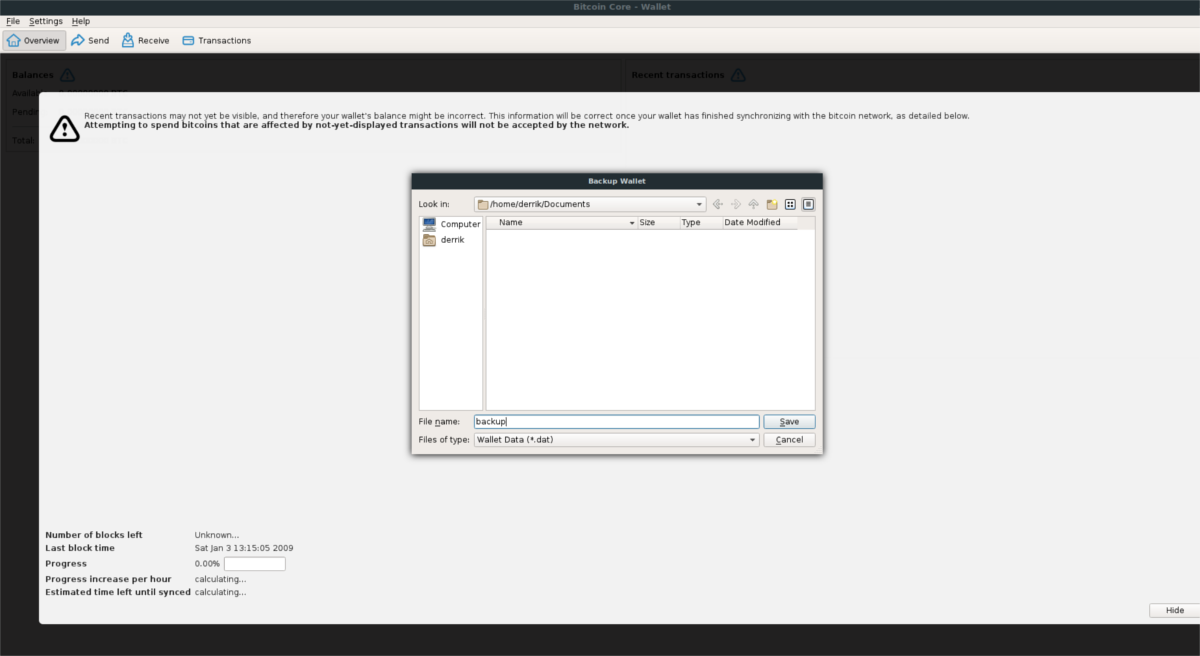Image resolution: width=1200 pixels, height=656 pixels.
Task: Expand the Files of type dropdown
Action: [x=752, y=440]
